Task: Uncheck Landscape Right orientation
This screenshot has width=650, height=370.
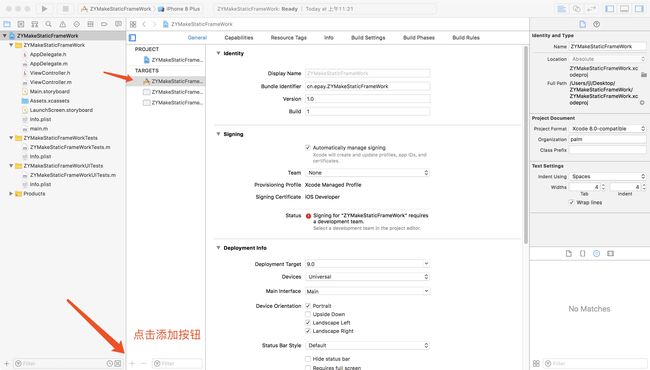Action: [308, 331]
